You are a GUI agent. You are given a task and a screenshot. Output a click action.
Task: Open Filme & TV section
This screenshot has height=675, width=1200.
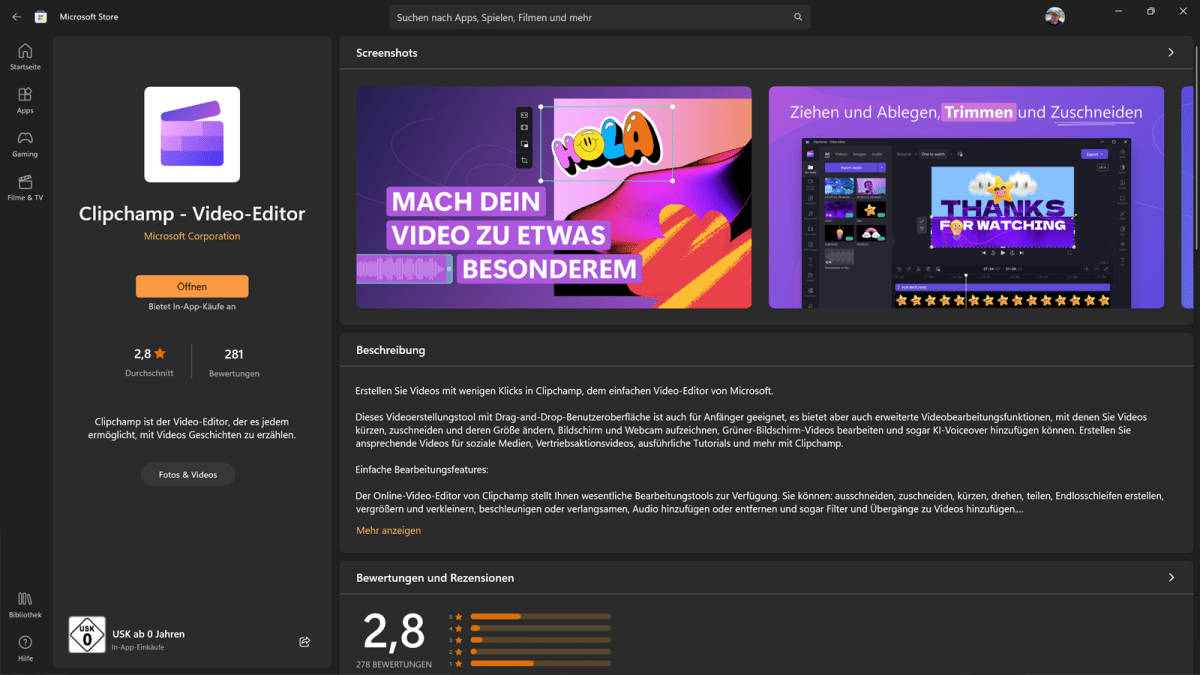(25, 187)
